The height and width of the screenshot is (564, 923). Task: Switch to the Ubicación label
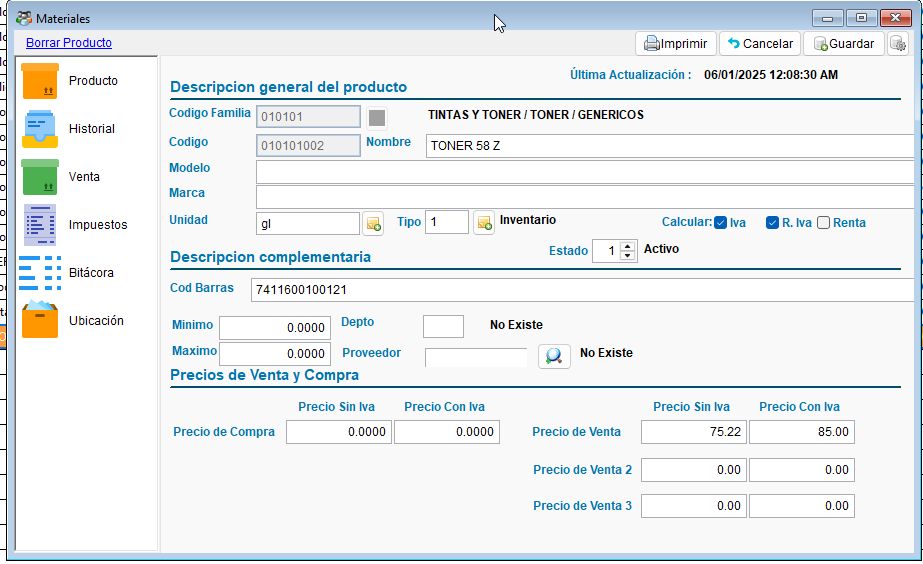click(97, 321)
